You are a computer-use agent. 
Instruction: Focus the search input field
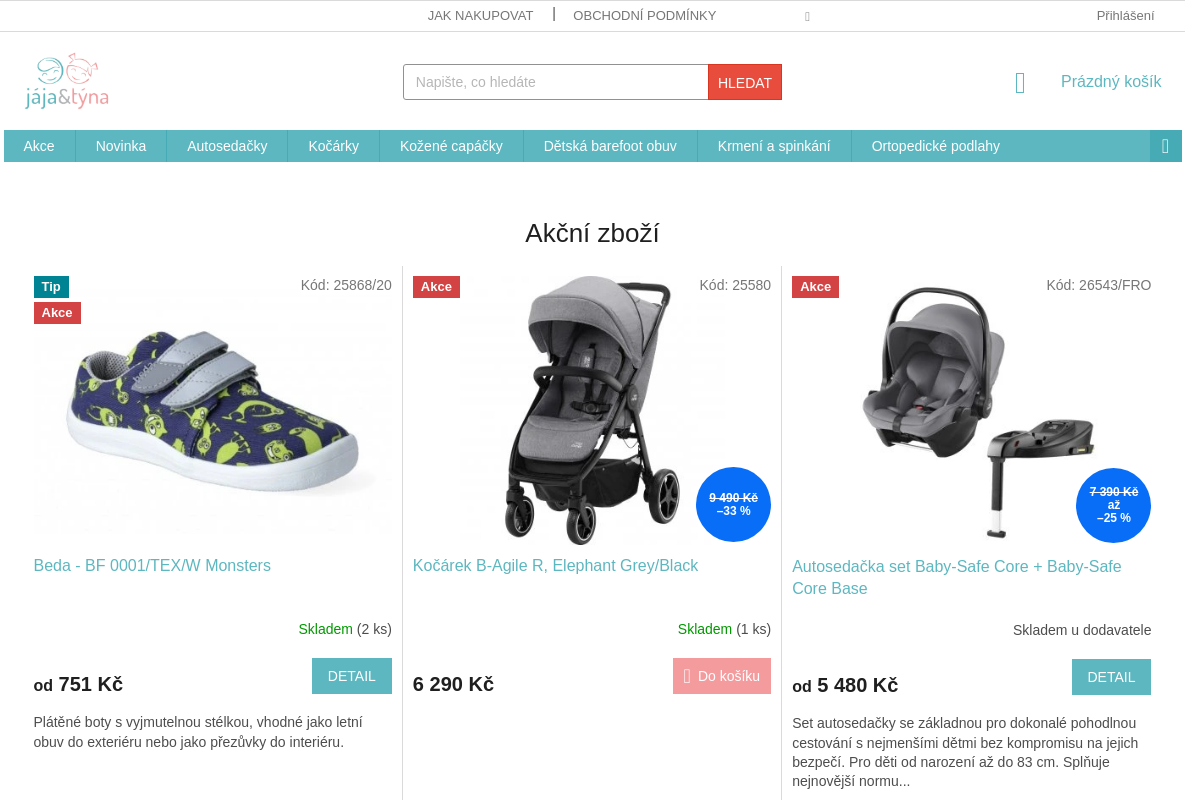(x=556, y=82)
